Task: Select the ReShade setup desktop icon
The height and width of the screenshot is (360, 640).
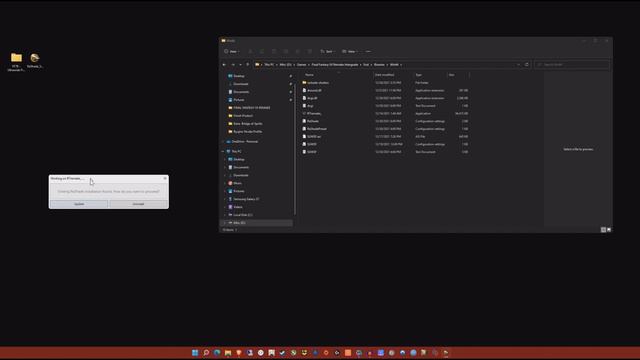Action: coord(35,60)
